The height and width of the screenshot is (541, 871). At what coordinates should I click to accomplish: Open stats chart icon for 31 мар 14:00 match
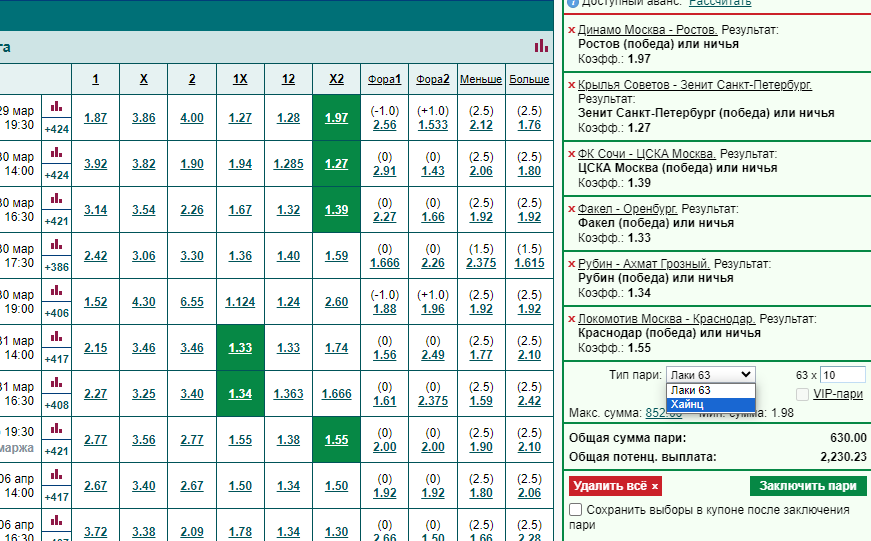point(57,337)
